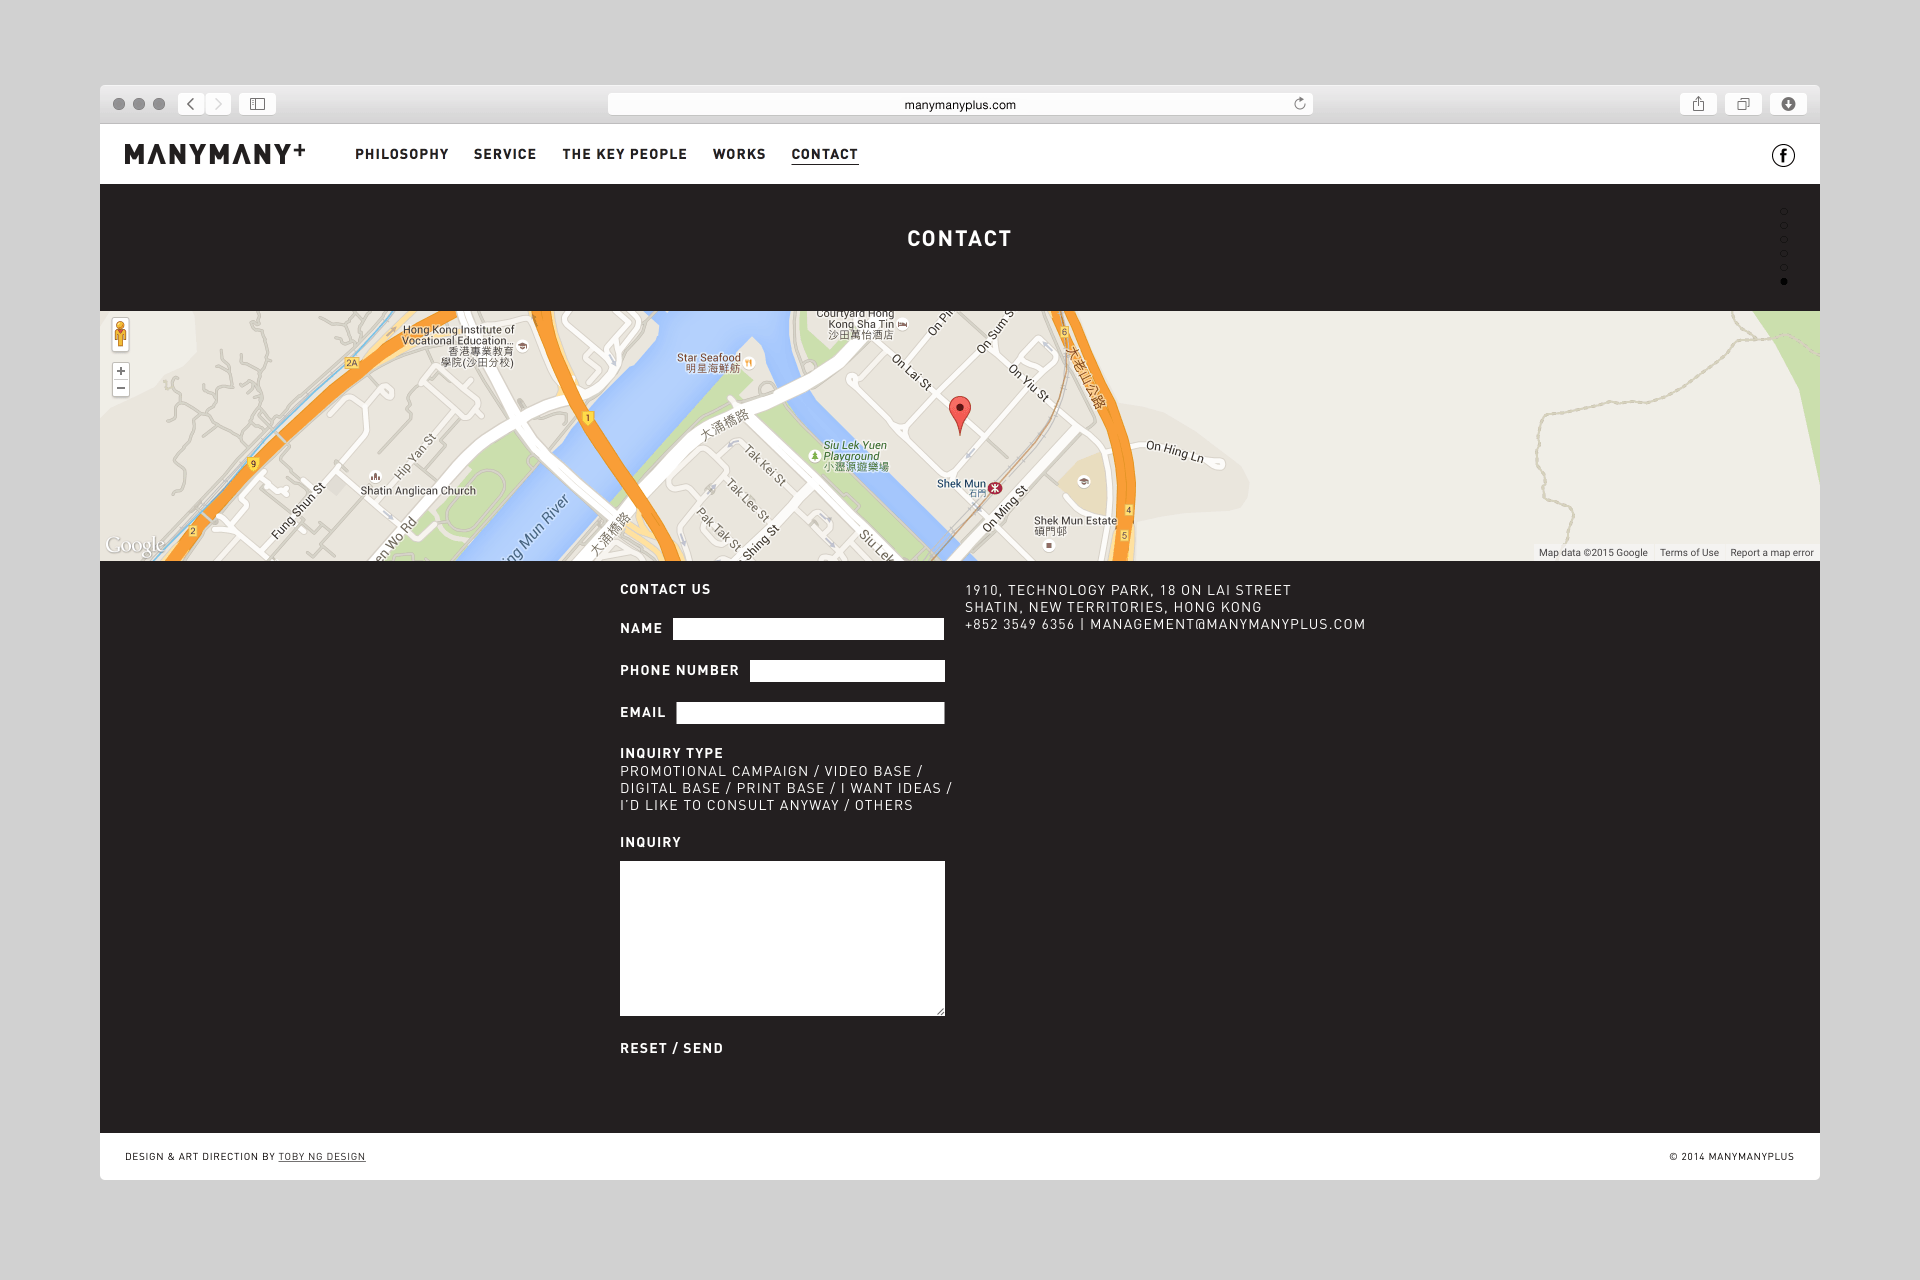Click the Map data ©2015 Google text
The height and width of the screenshot is (1280, 1920).
pos(1593,552)
